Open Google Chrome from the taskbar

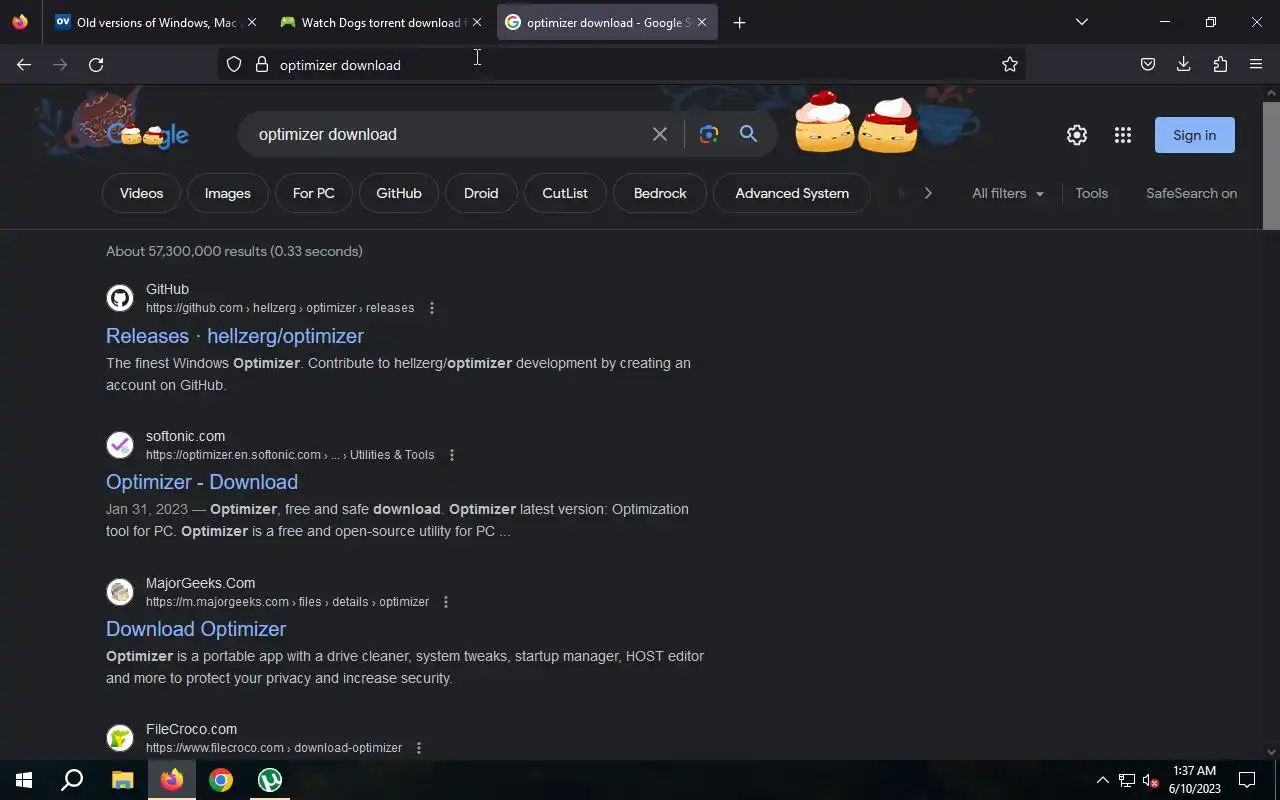(x=221, y=780)
